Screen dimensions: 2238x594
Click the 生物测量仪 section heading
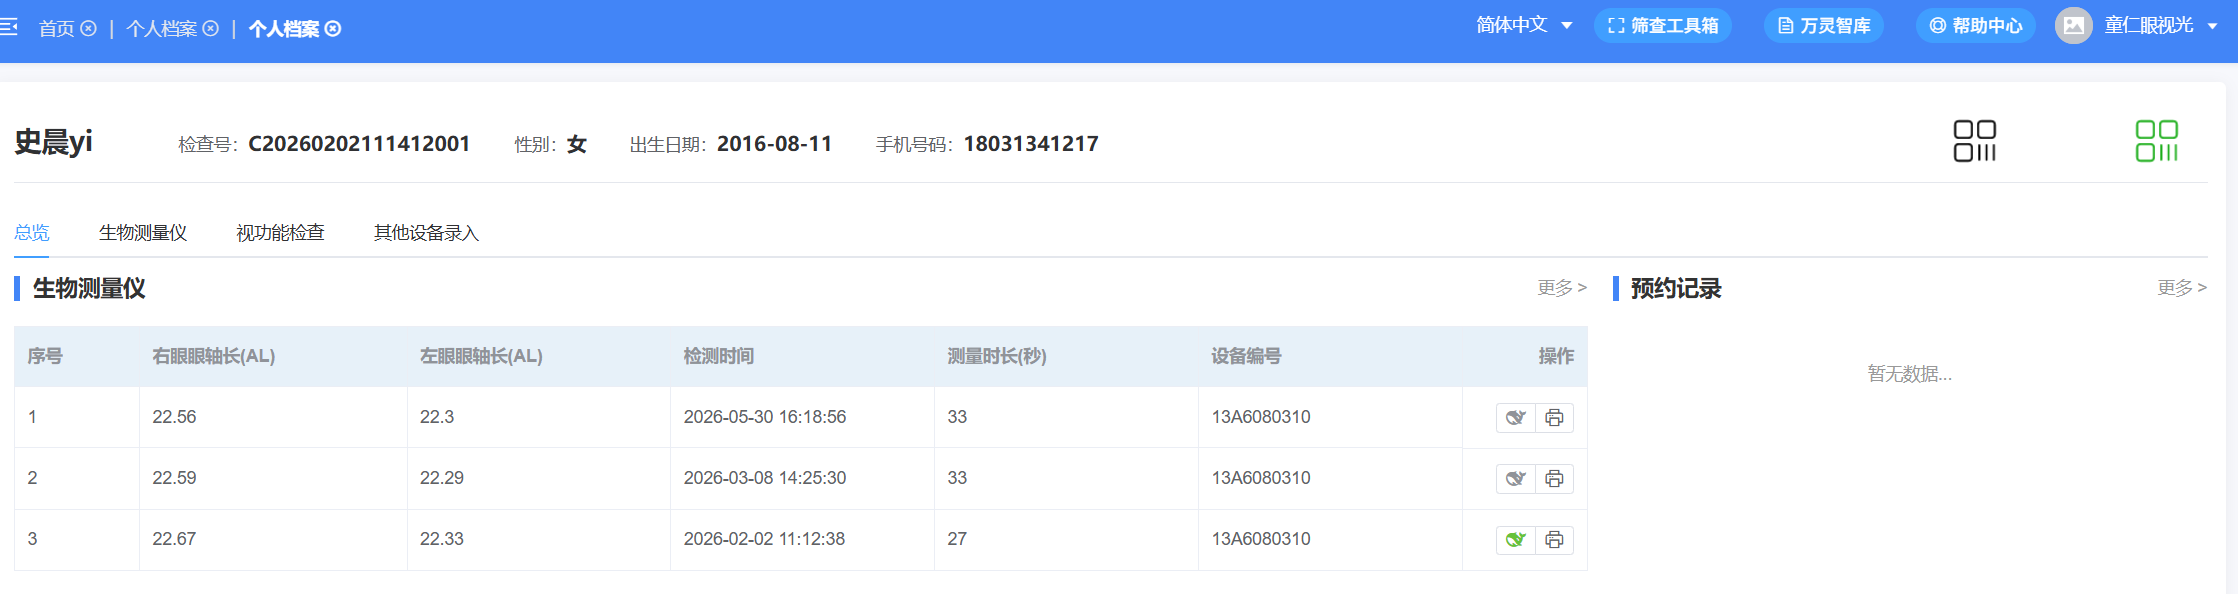[89, 289]
